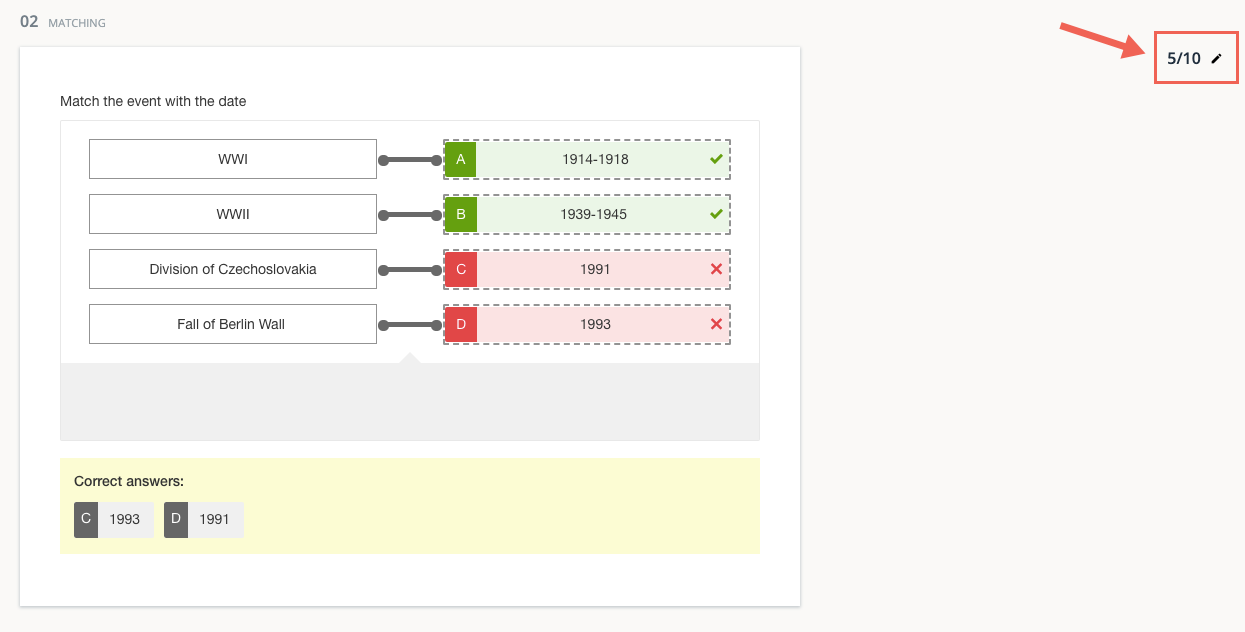This screenshot has width=1245, height=632.
Task: Click the correct answer chip C 1993
Action: coord(113,519)
